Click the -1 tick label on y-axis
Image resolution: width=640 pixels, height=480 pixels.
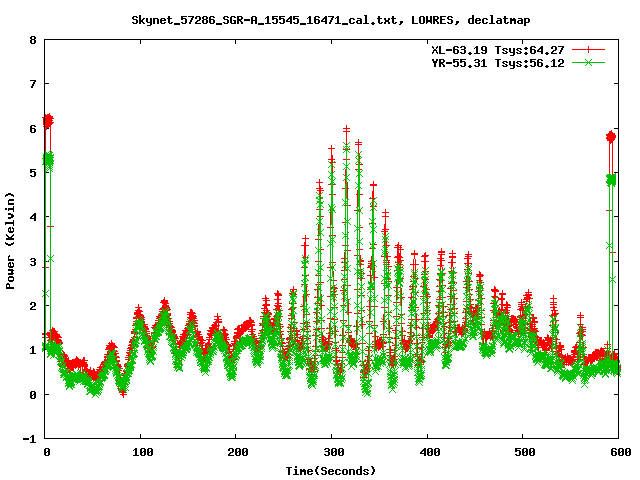[x=30, y=439]
